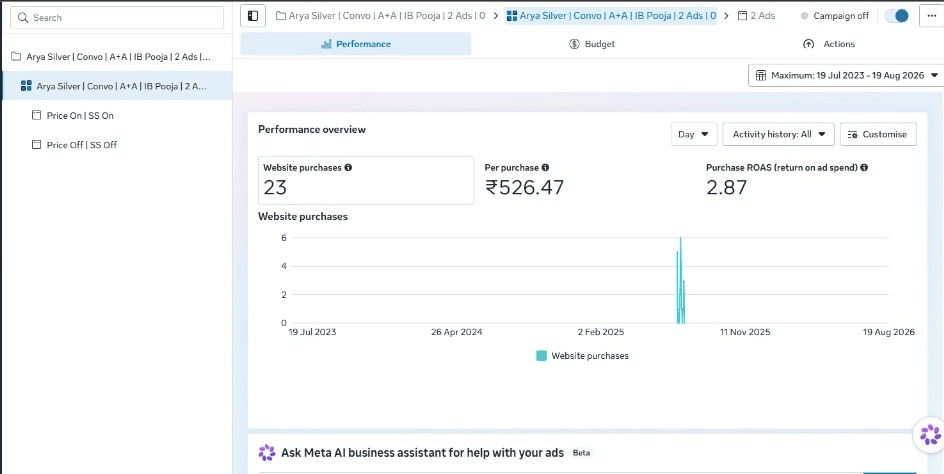Select the Arya Silver campaign row in the sidebar

pos(116,57)
